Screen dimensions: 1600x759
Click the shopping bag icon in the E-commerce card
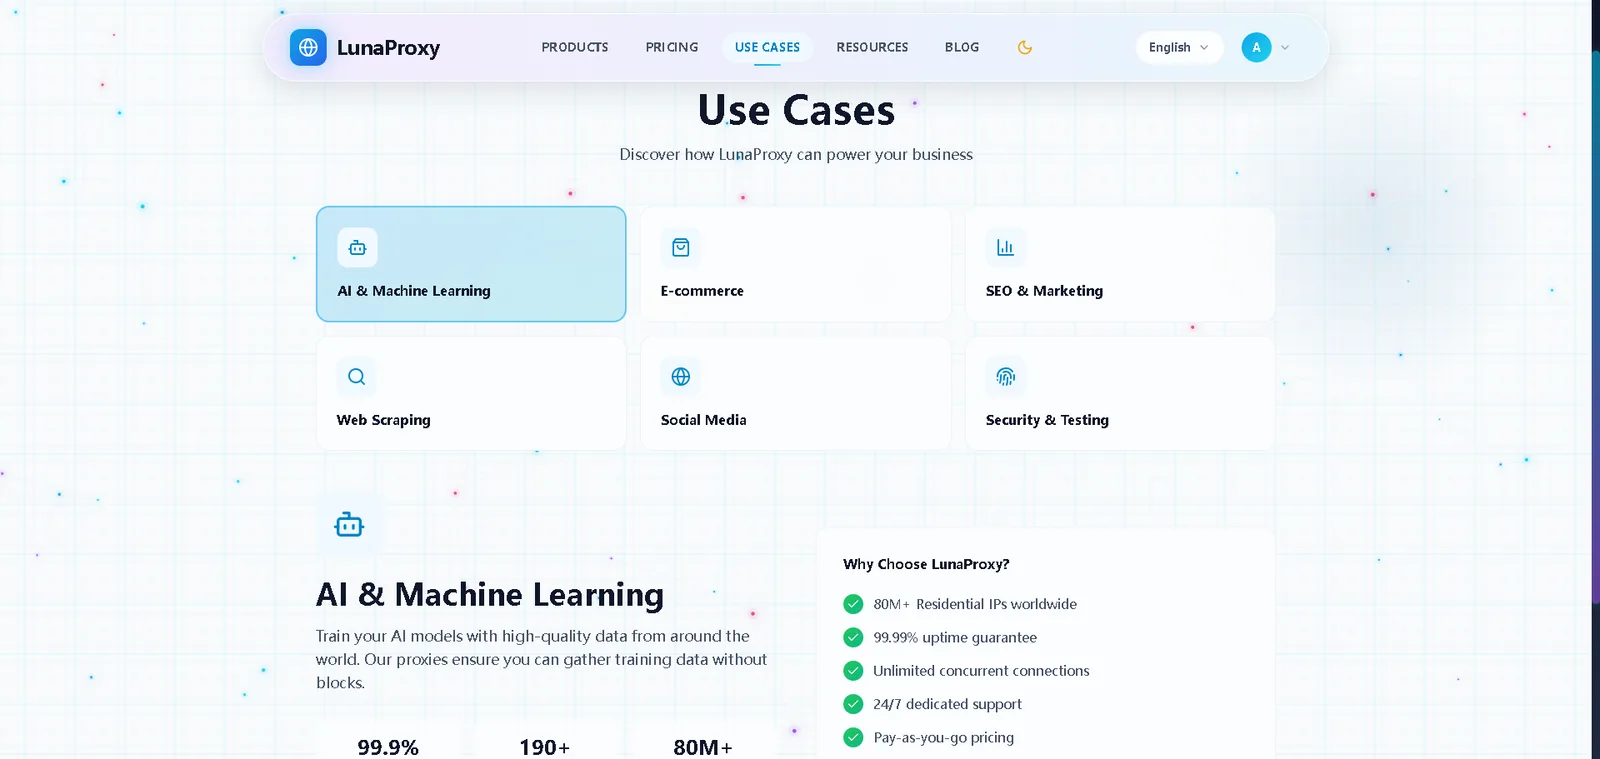[681, 247]
